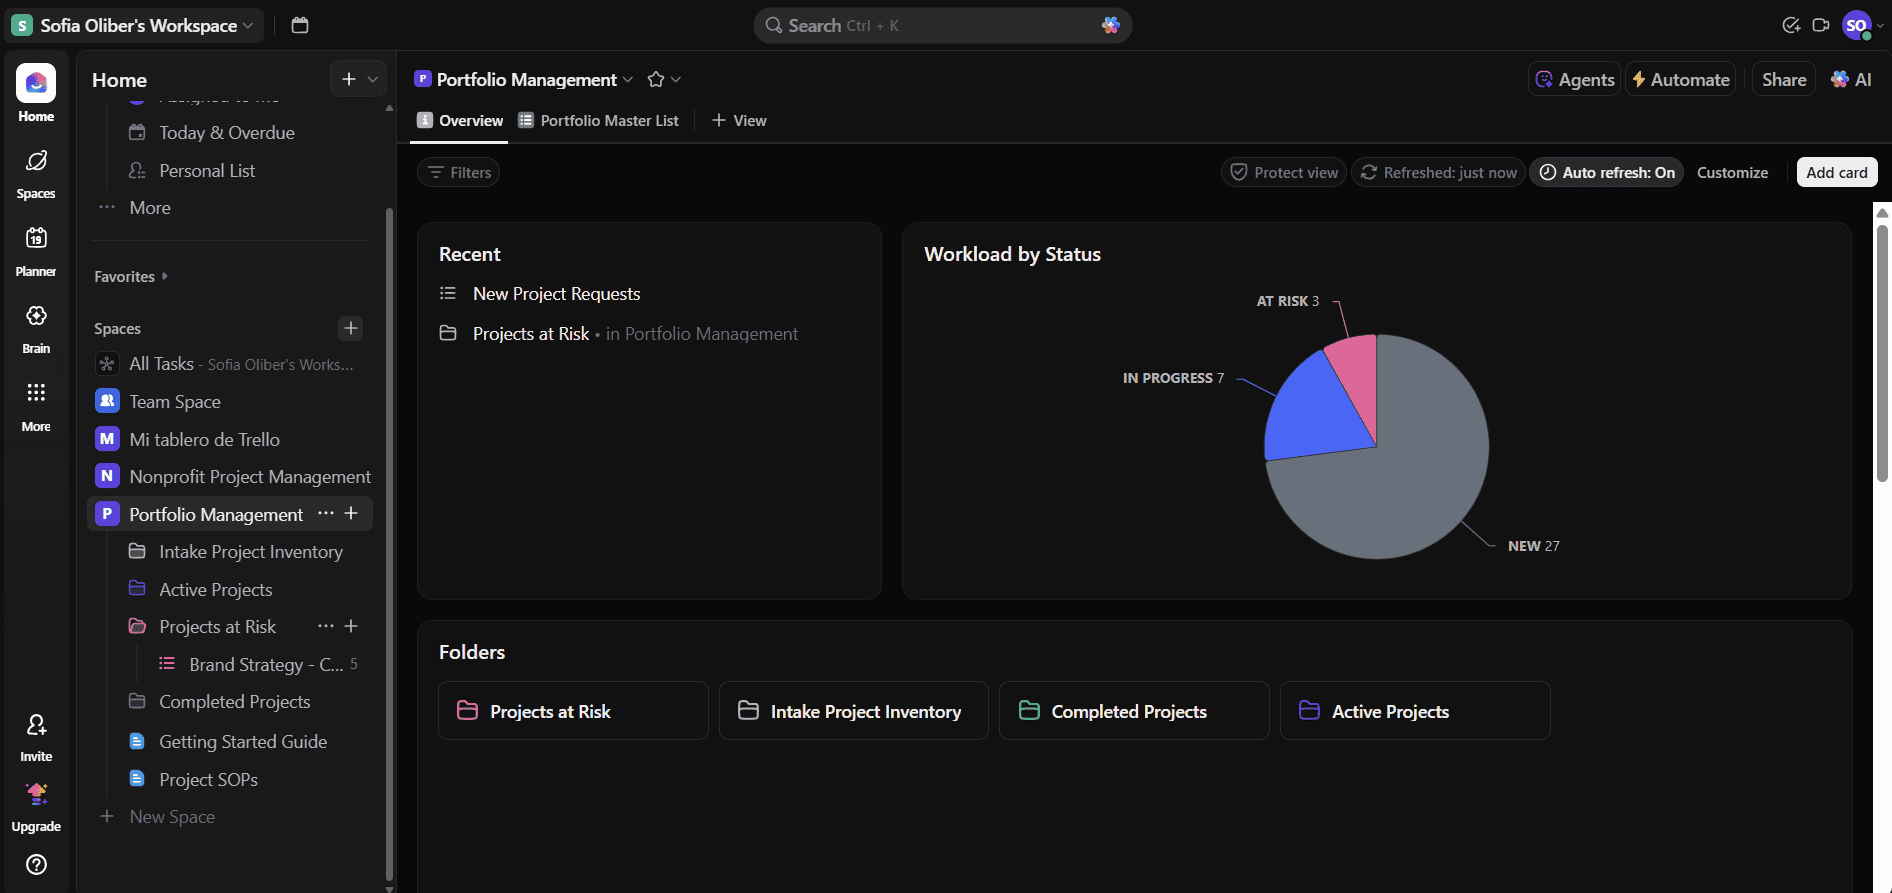The height and width of the screenshot is (893, 1892).
Task: Click the Add card button
Action: click(1836, 173)
